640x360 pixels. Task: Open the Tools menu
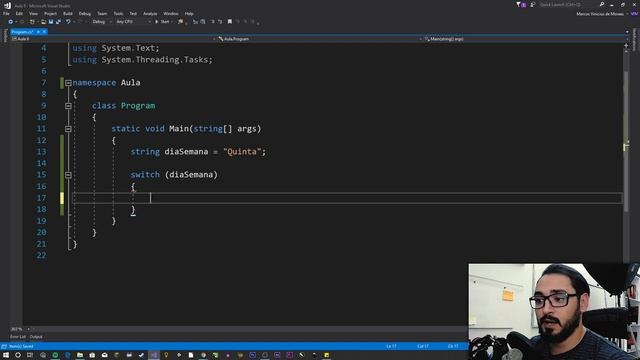[118, 13]
